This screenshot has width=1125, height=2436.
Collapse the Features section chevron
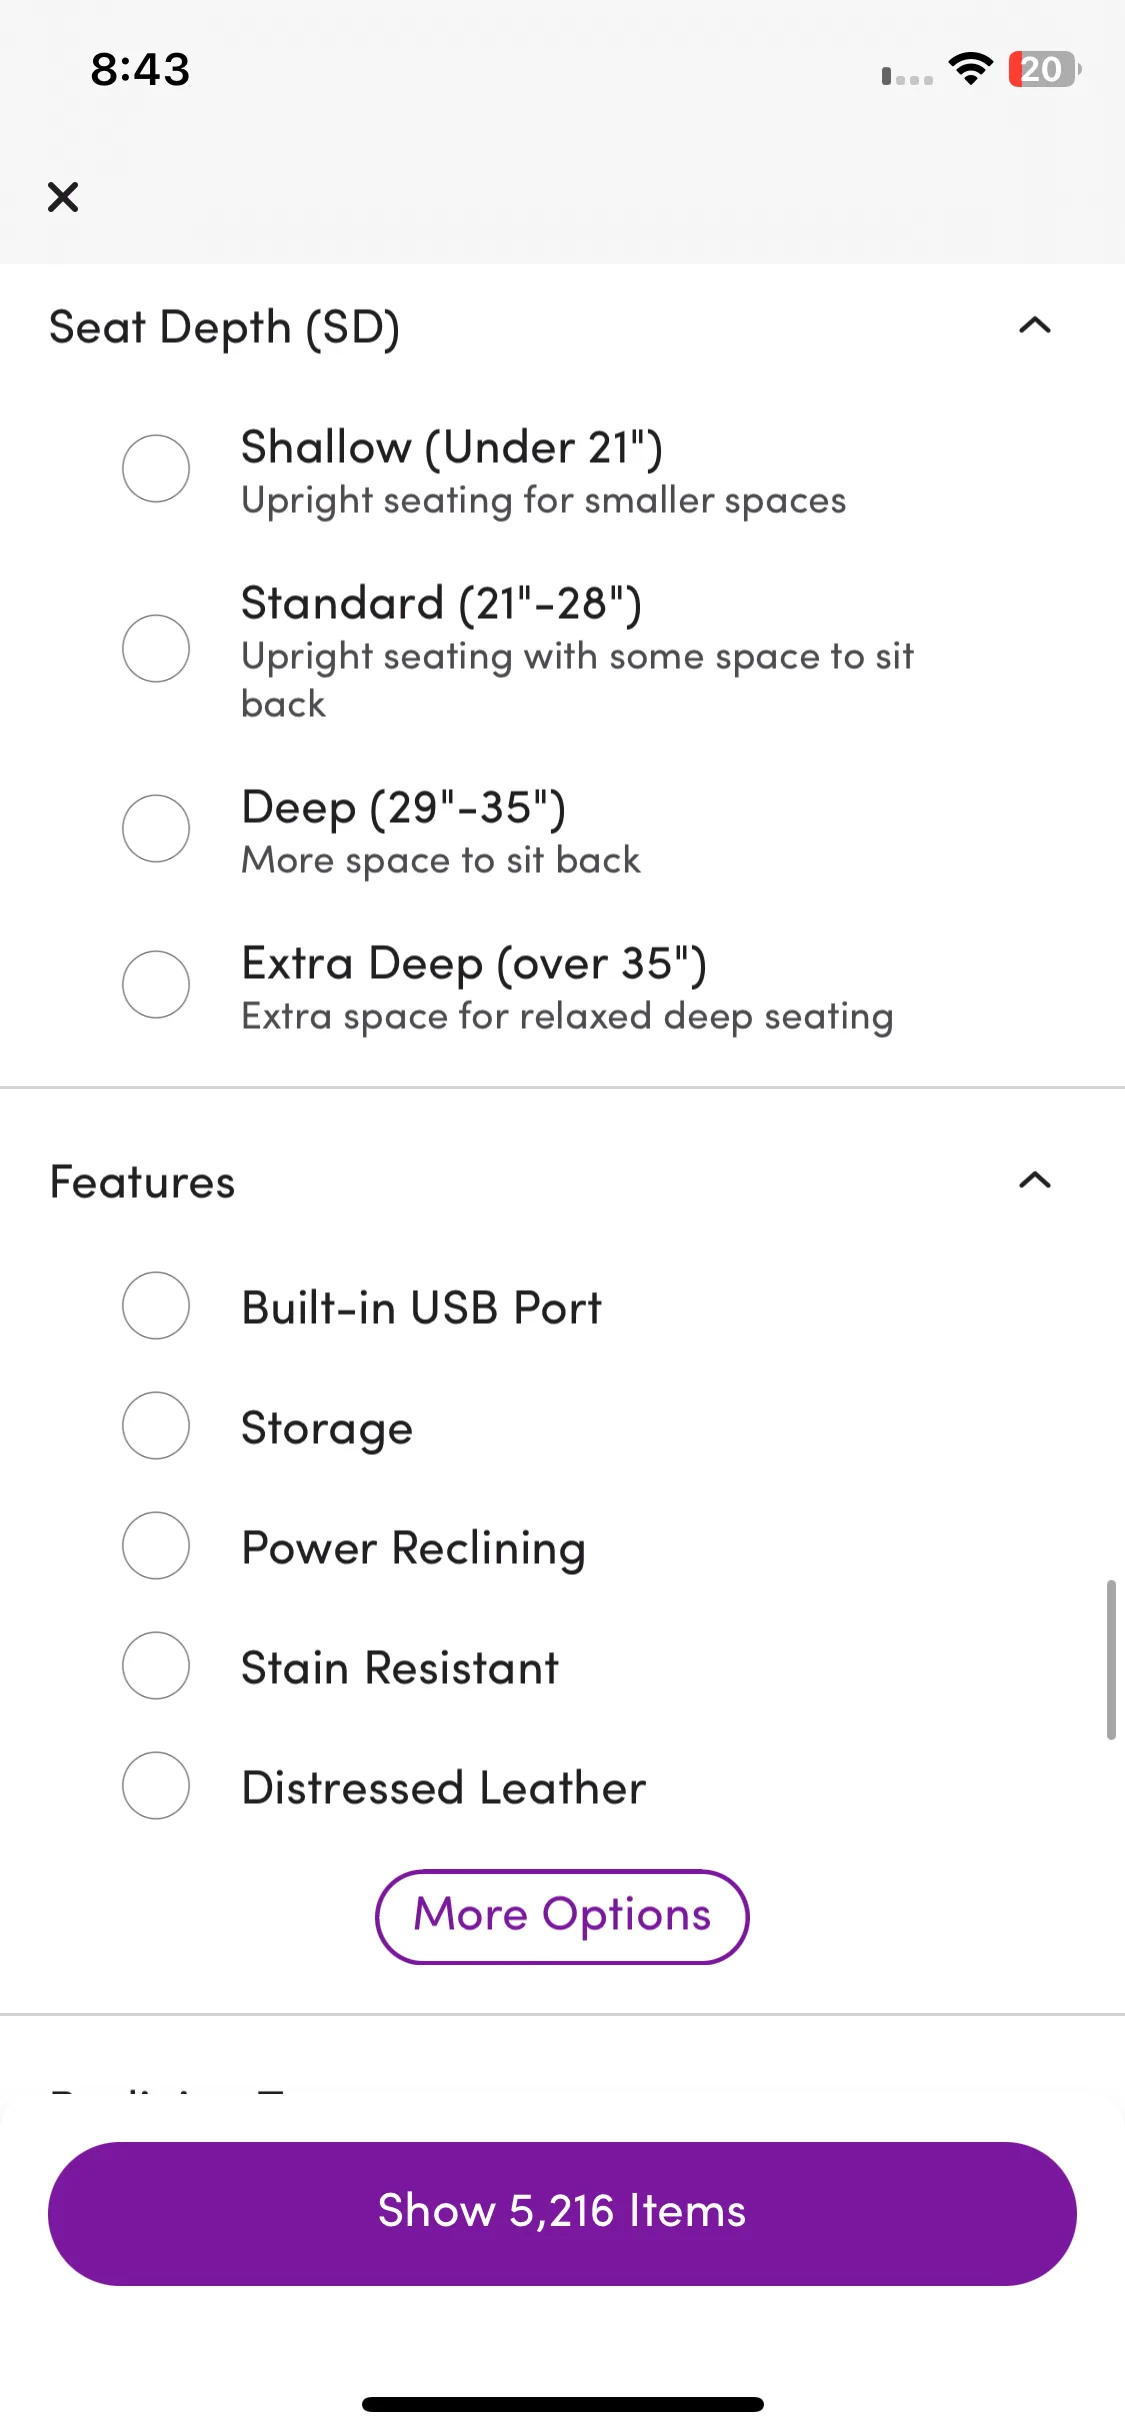click(1035, 1180)
